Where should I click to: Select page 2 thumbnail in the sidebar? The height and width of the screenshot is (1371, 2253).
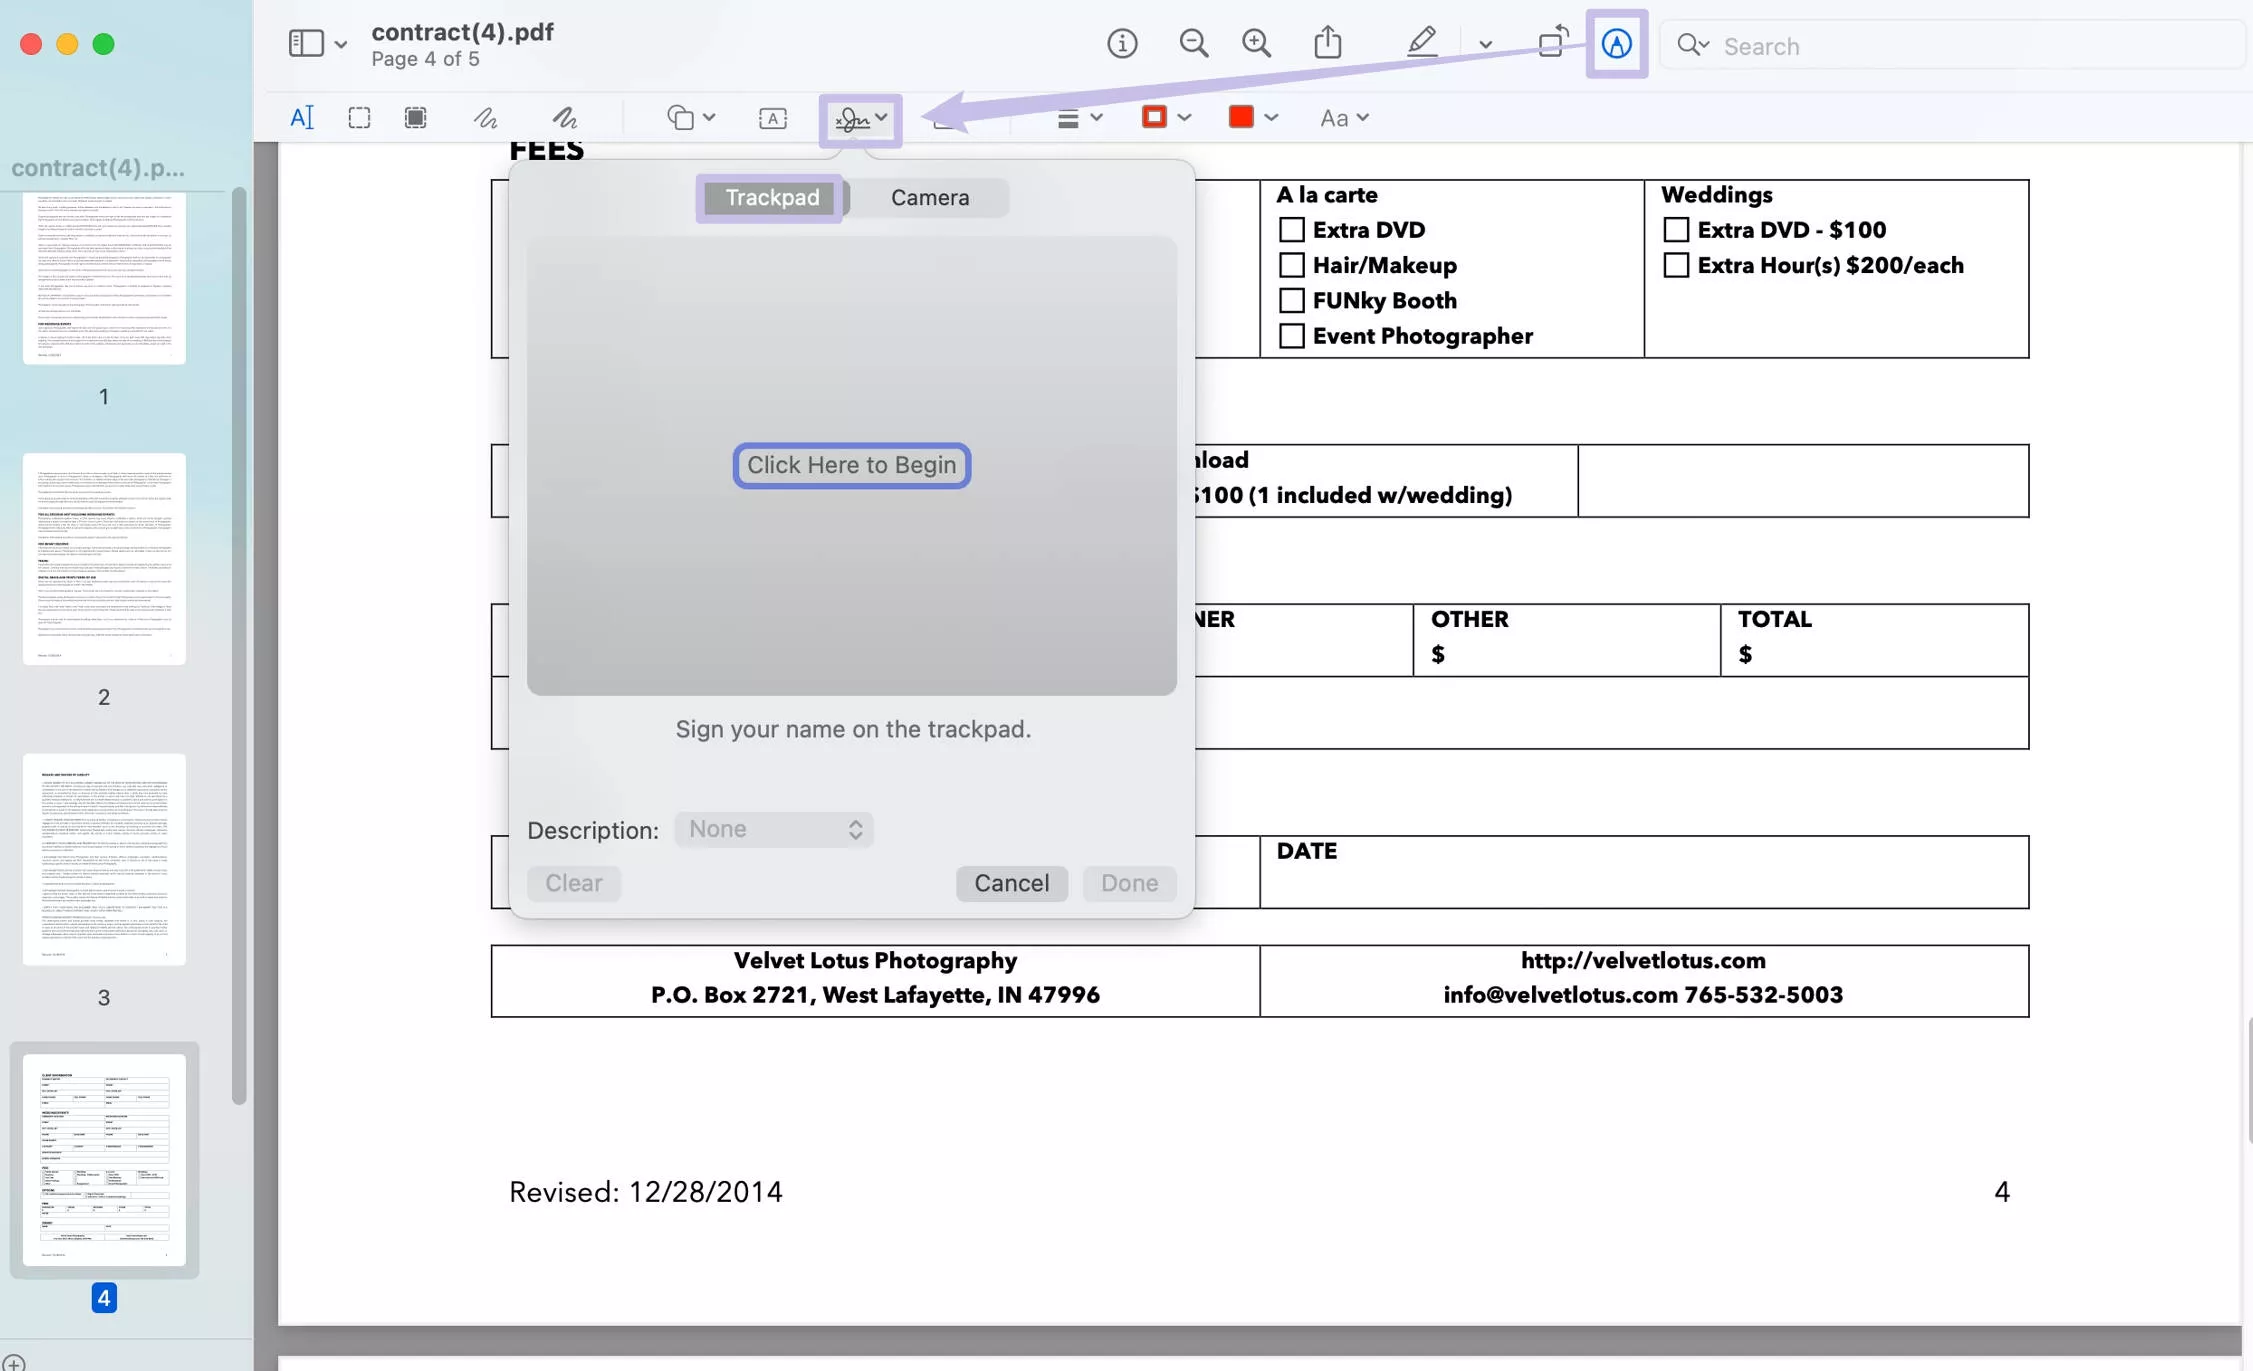coord(104,560)
